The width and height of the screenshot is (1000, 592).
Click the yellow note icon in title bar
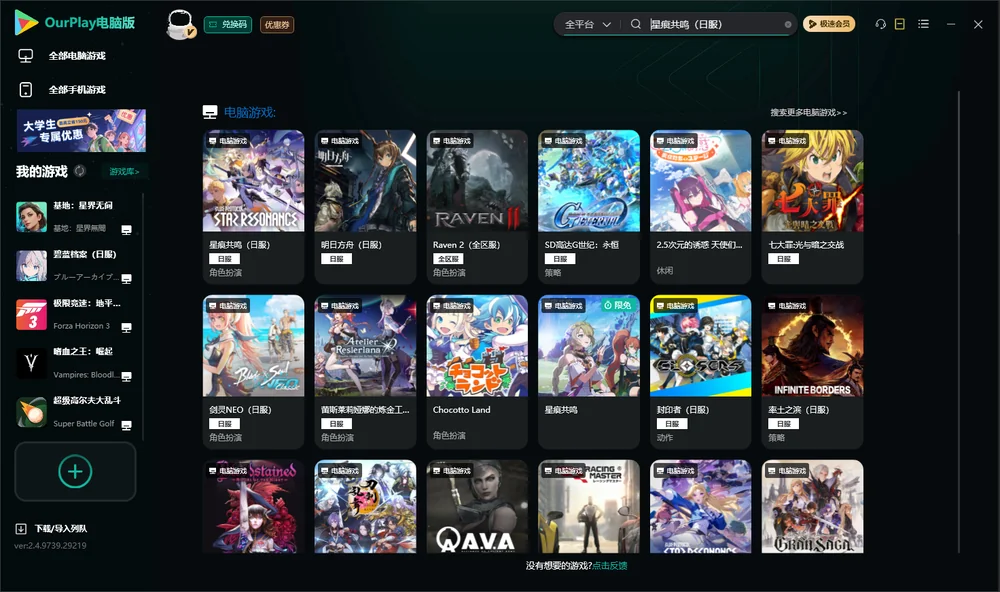(x=899, y=24)
